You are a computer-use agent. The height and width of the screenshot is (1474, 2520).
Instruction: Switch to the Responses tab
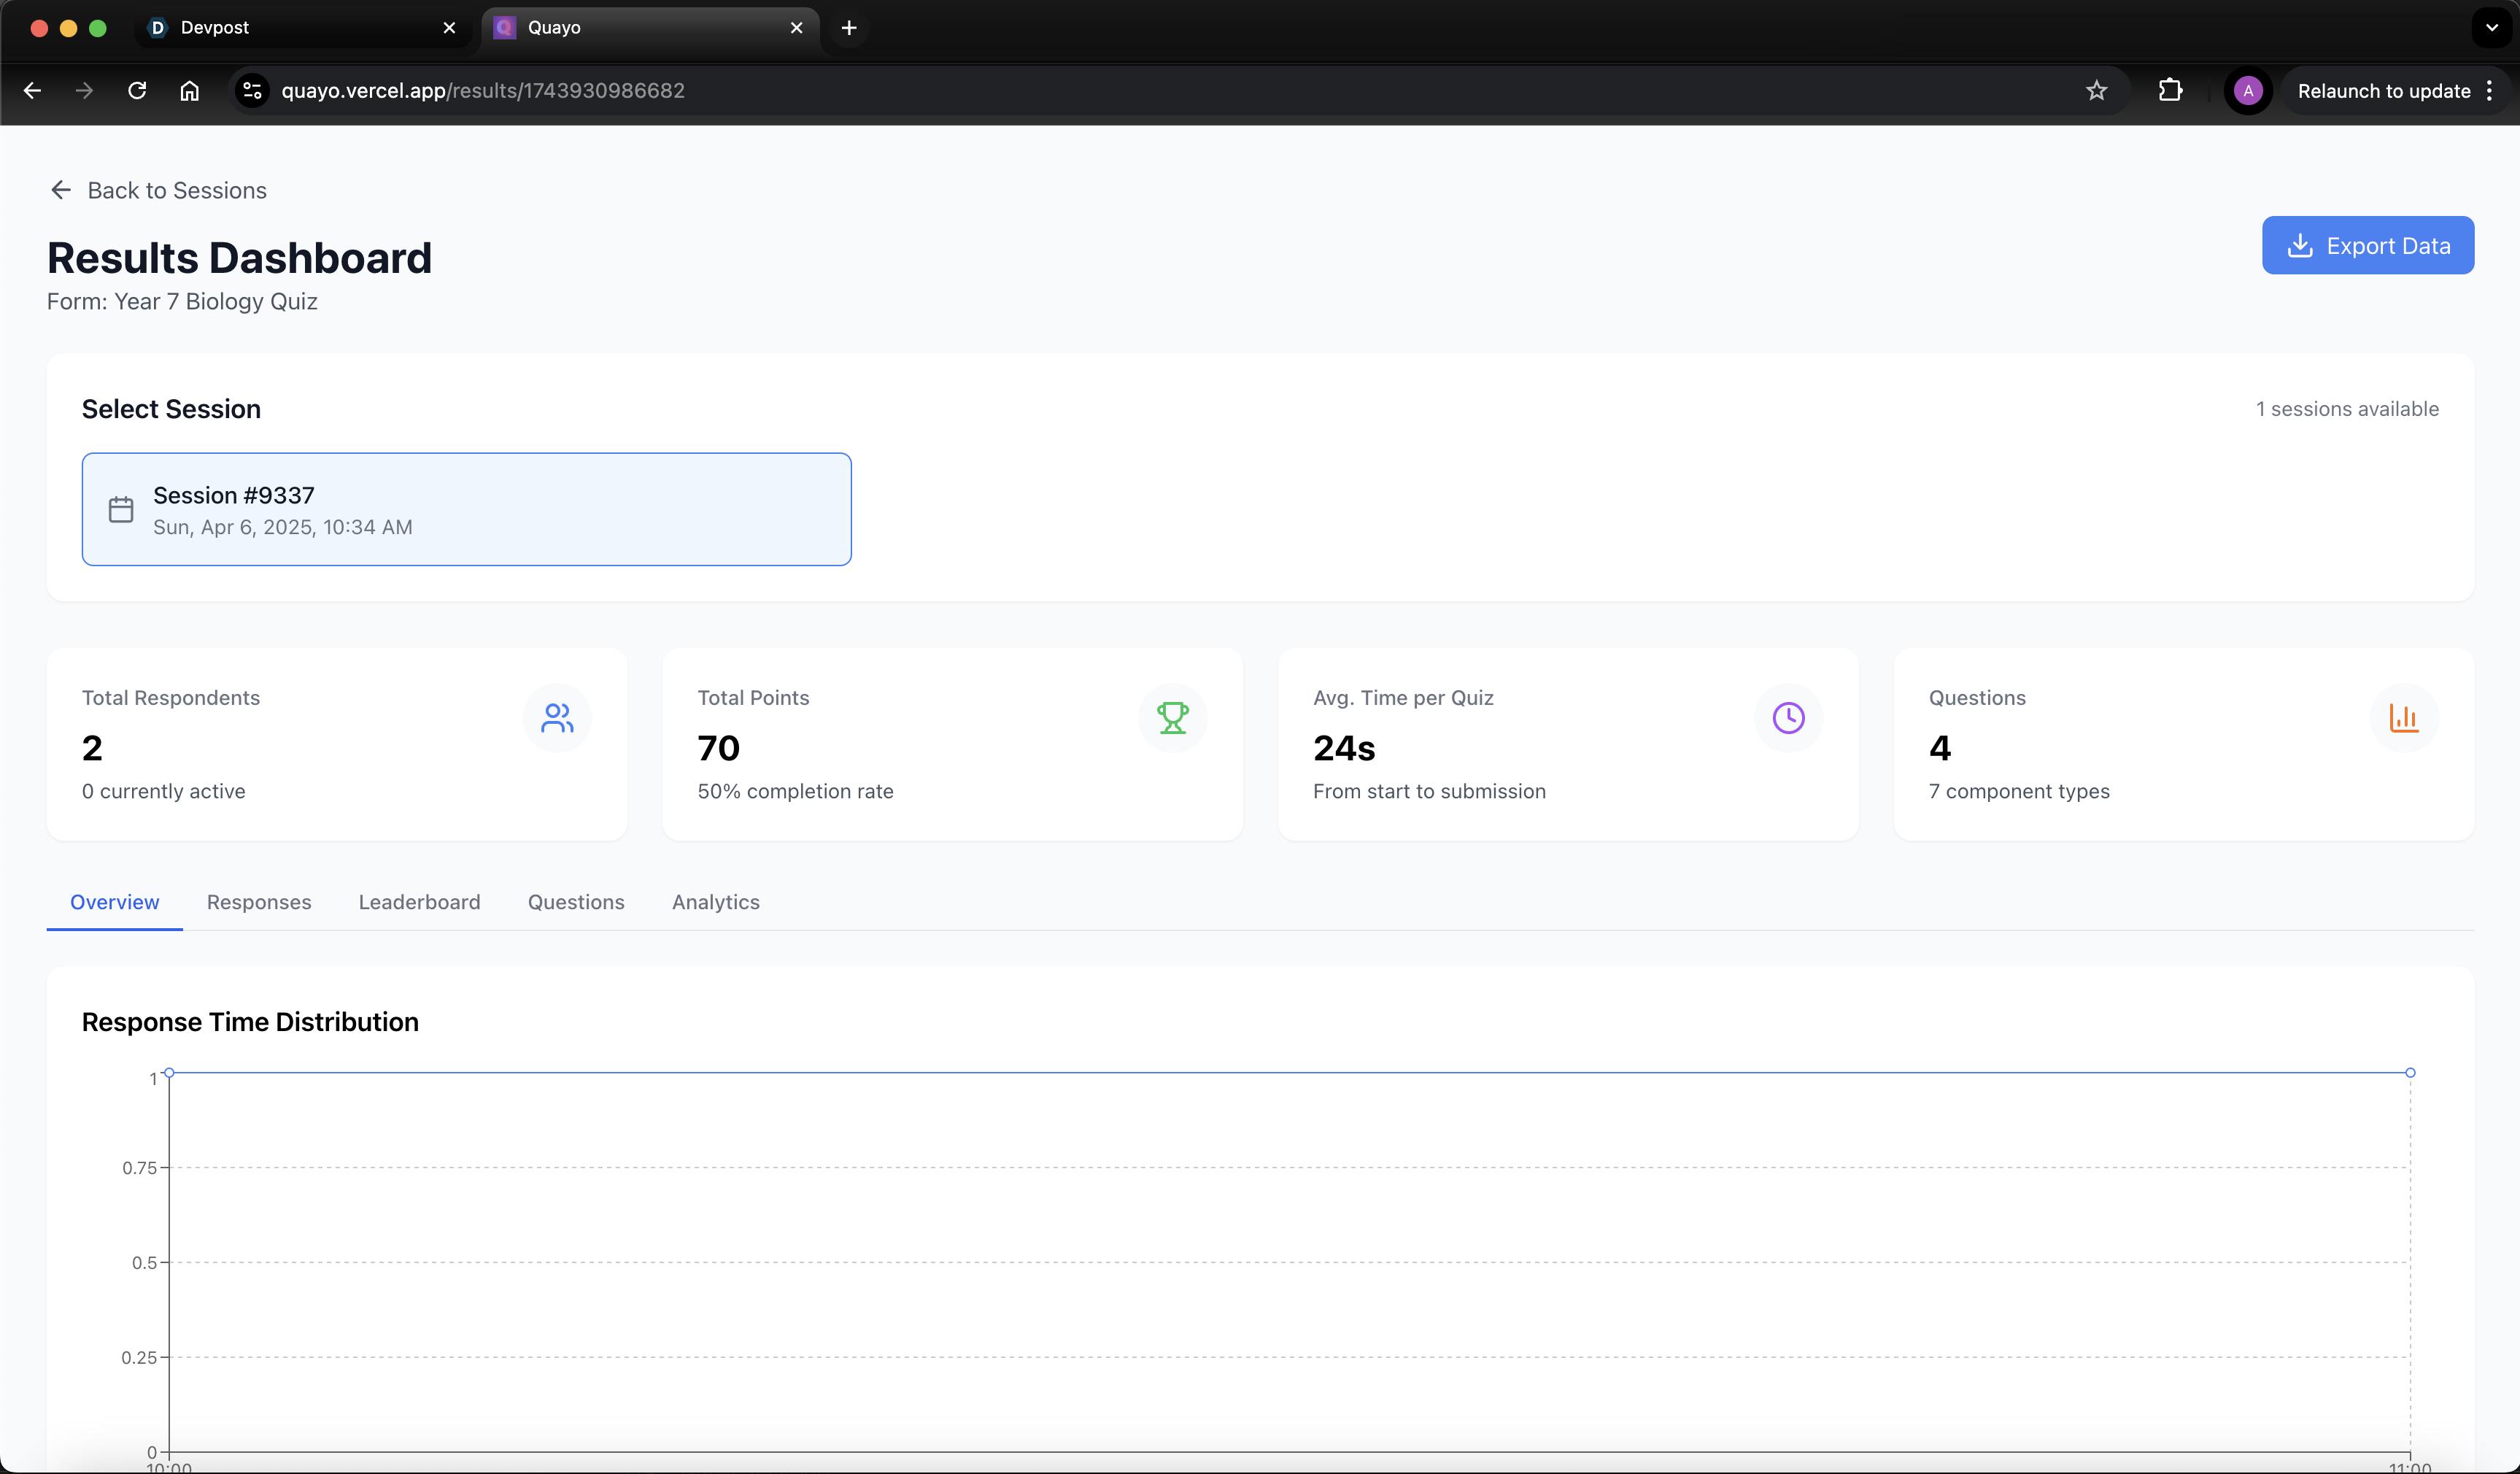point(259,902)
